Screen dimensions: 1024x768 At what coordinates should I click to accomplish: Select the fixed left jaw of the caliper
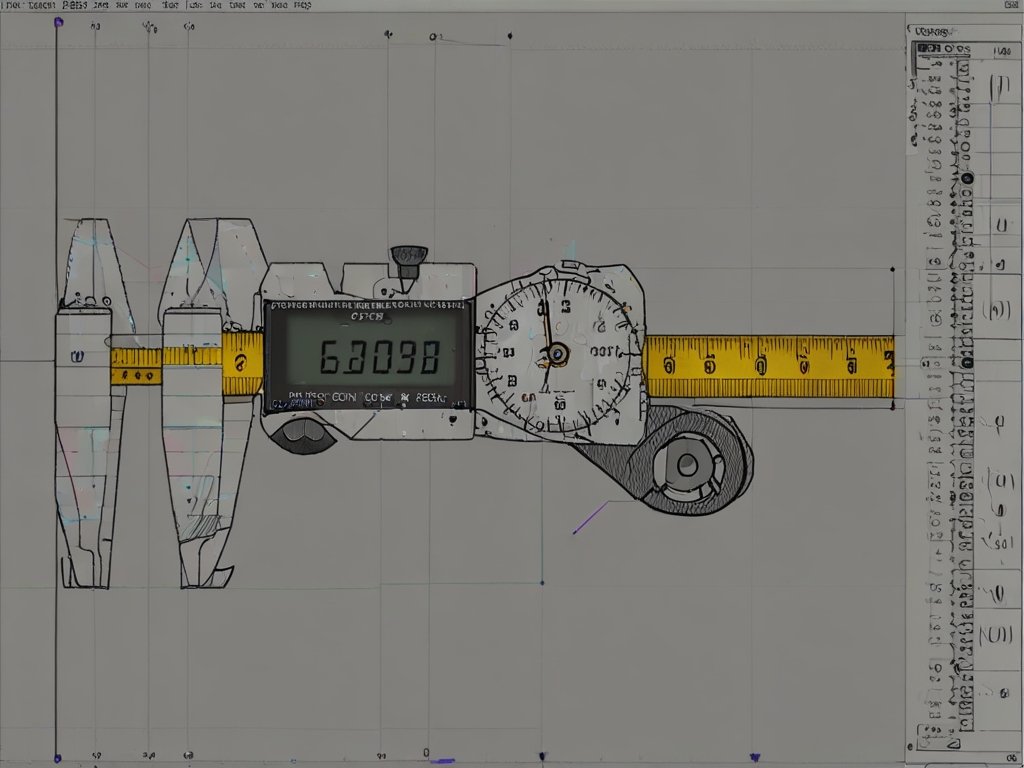(91, 403)
